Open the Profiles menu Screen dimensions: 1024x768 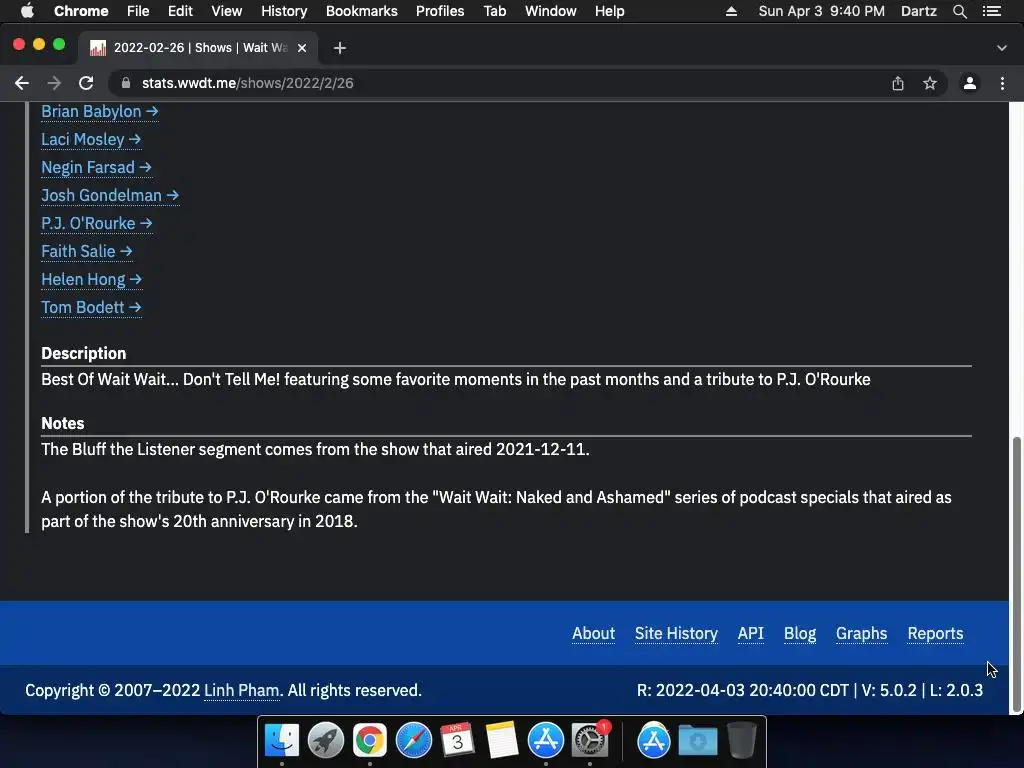pyautogui.click(x=440, y=11)
